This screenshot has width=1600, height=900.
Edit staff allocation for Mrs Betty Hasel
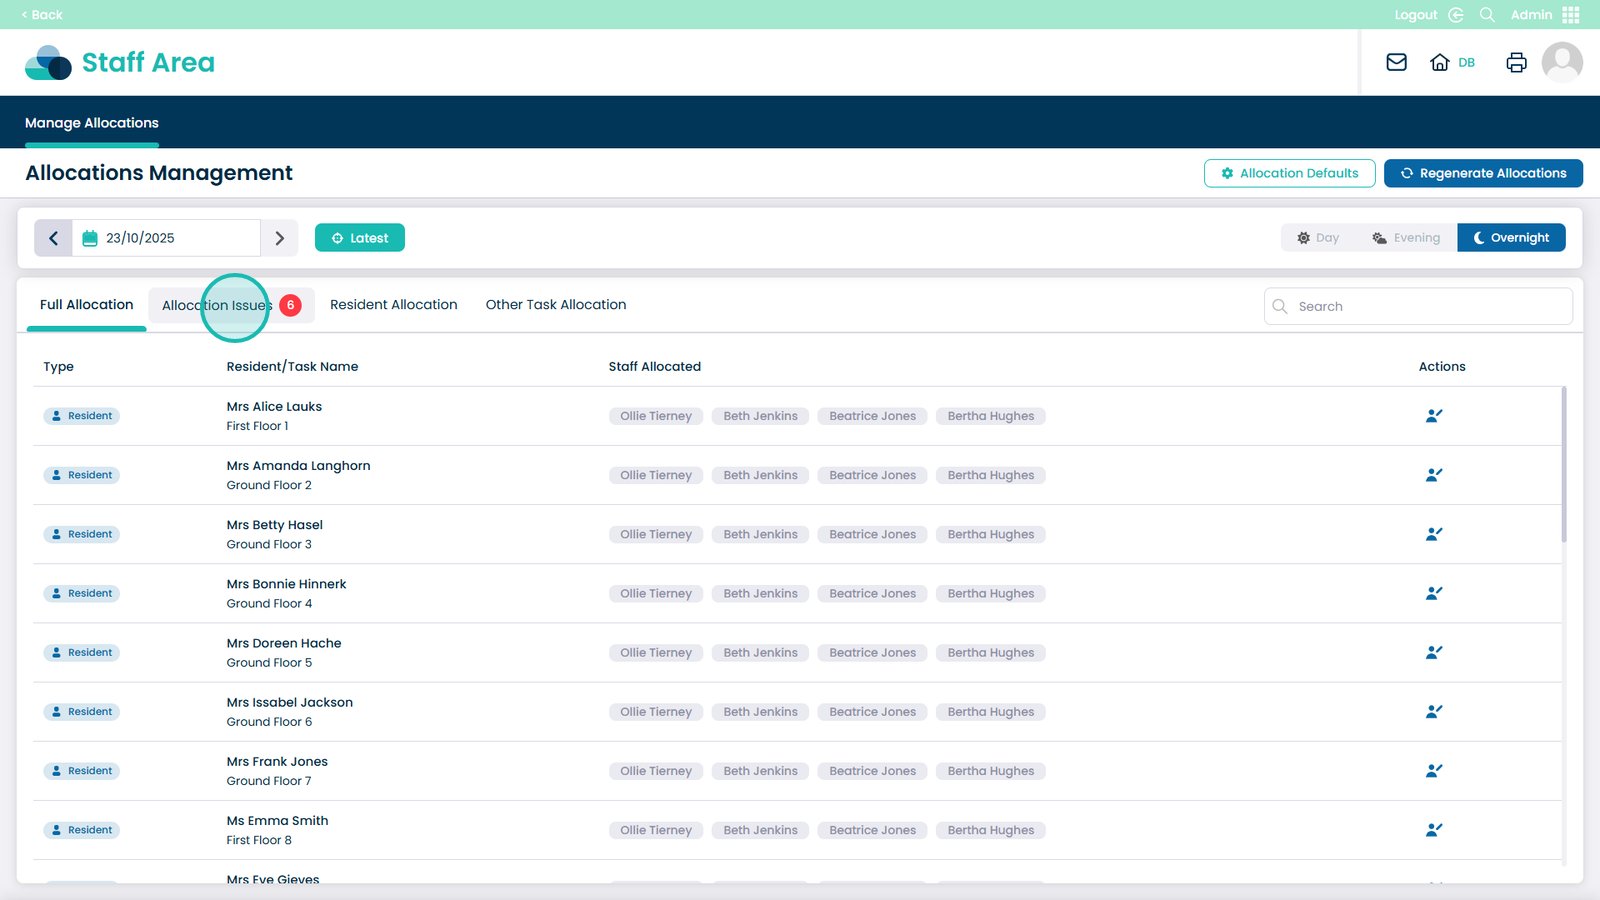point(1433,534)
